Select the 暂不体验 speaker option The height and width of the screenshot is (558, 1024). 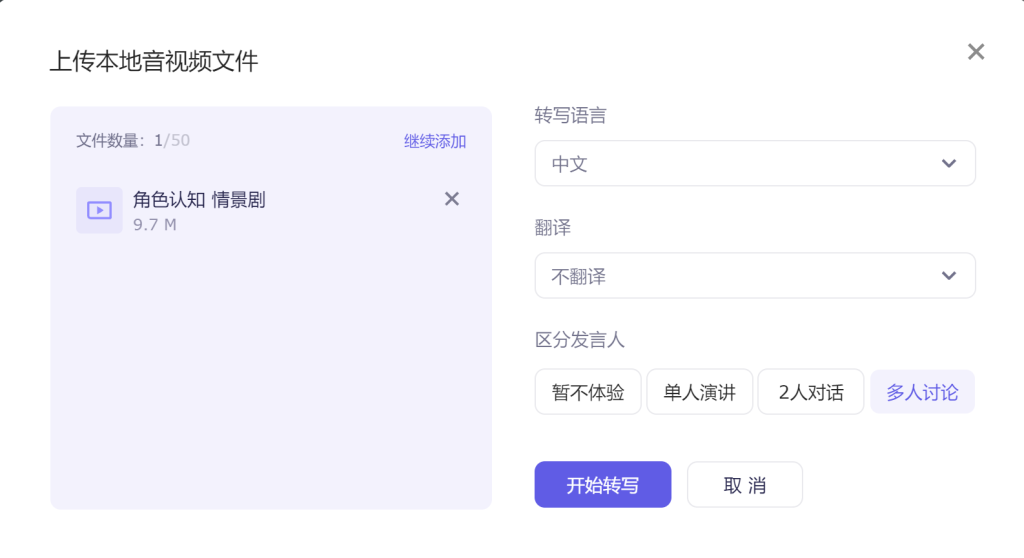pyautogui.click(x=588, y=392)
